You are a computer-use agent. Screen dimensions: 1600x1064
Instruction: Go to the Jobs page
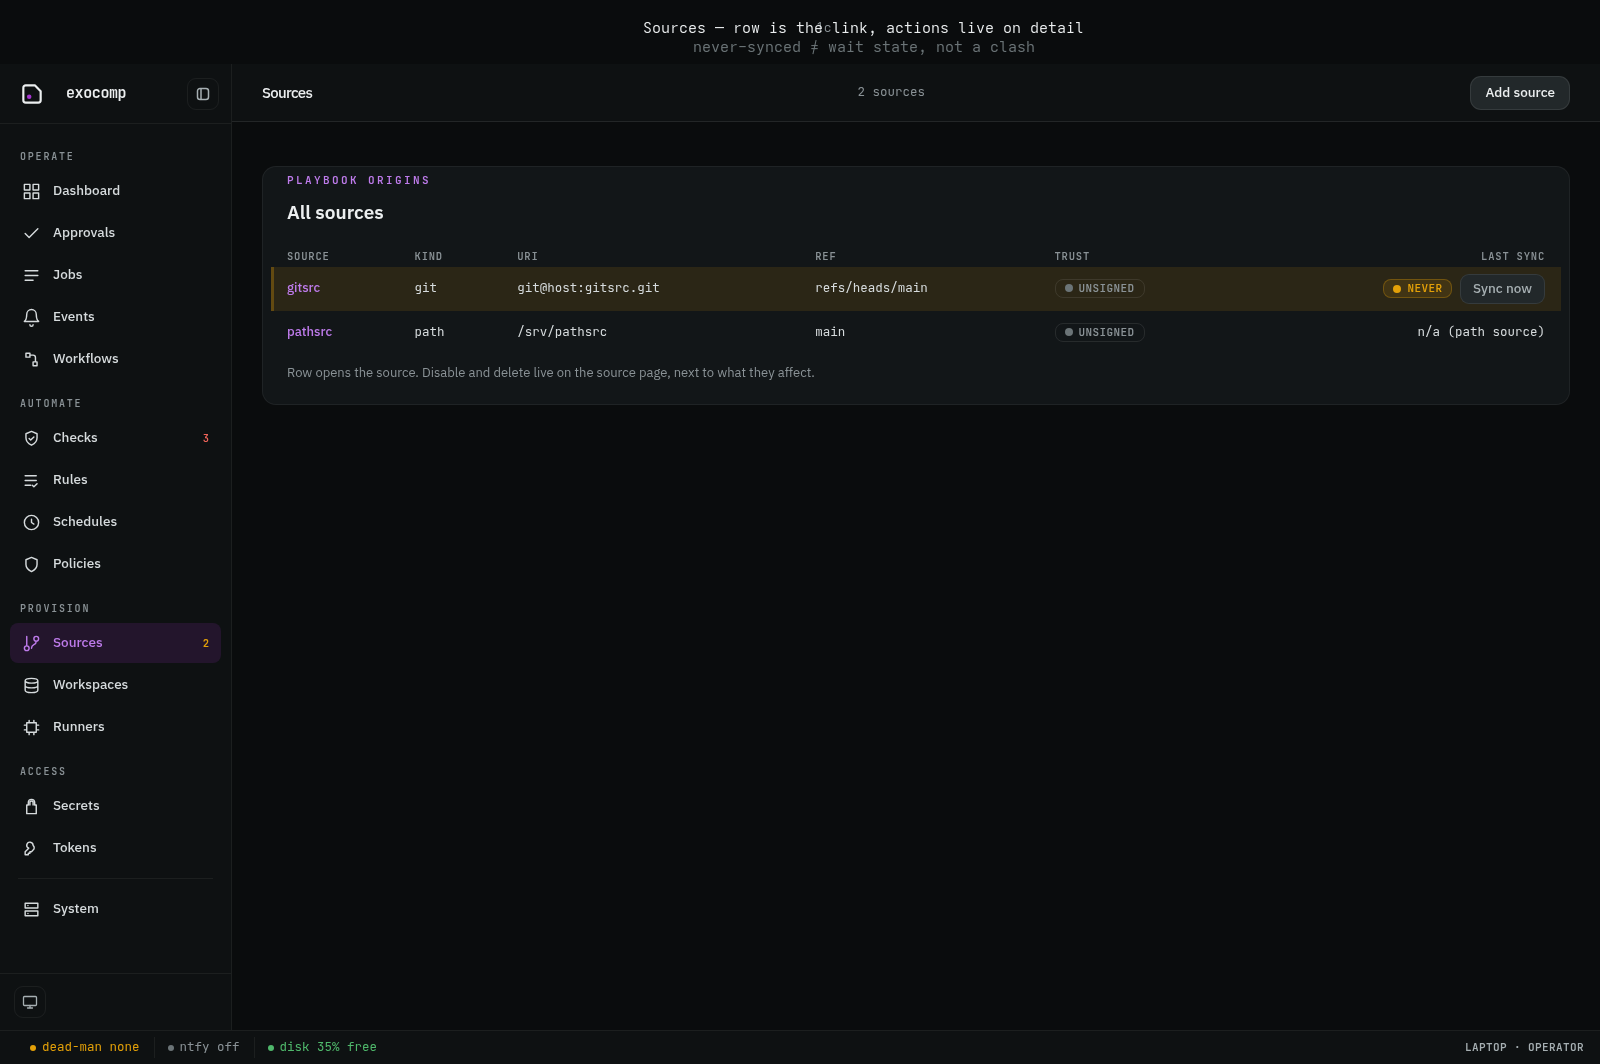[x=115, y=275]
